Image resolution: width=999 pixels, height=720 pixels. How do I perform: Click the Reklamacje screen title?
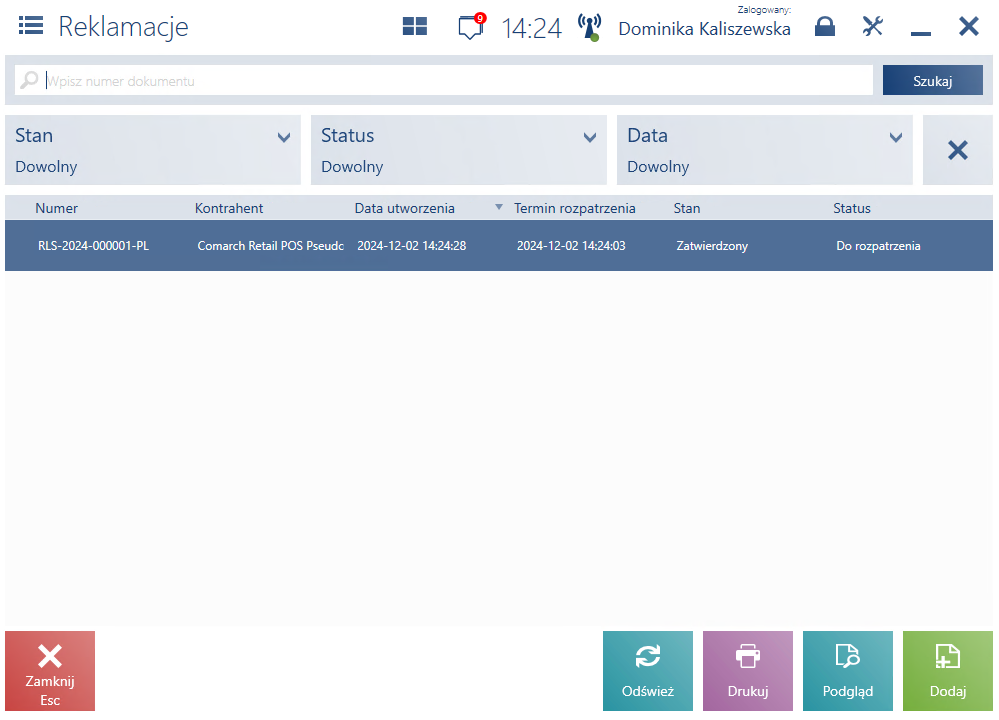124,27
